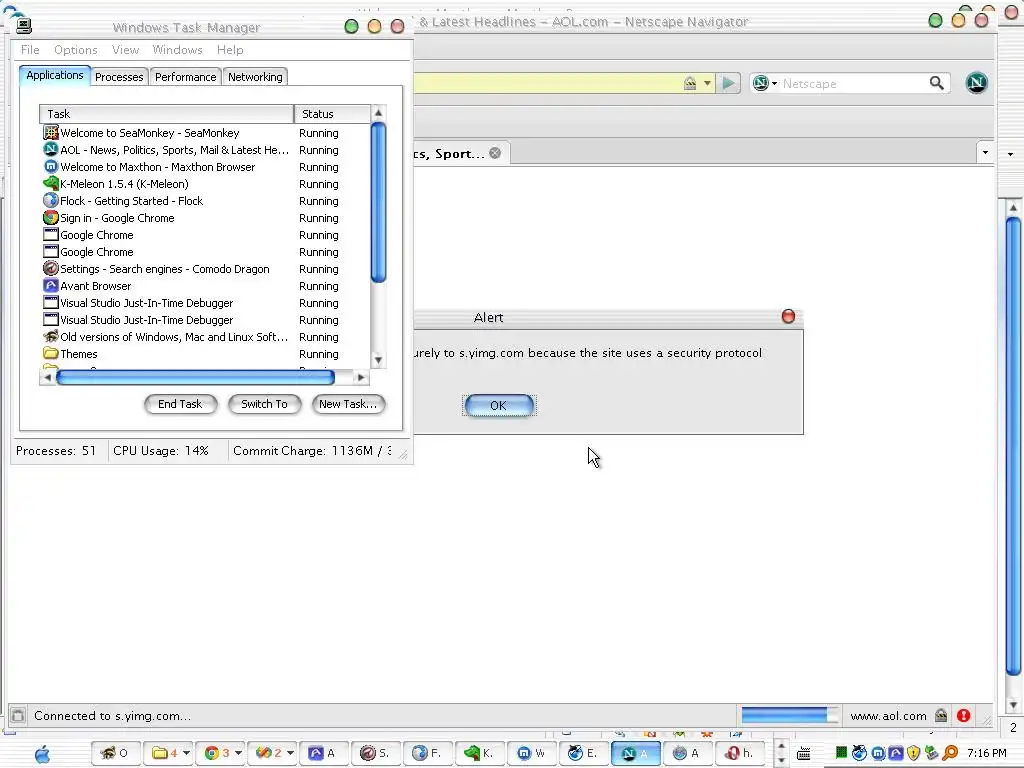Open the folder group on the taskbar
Screen dimensions: 1024x768
coord(166,753)
